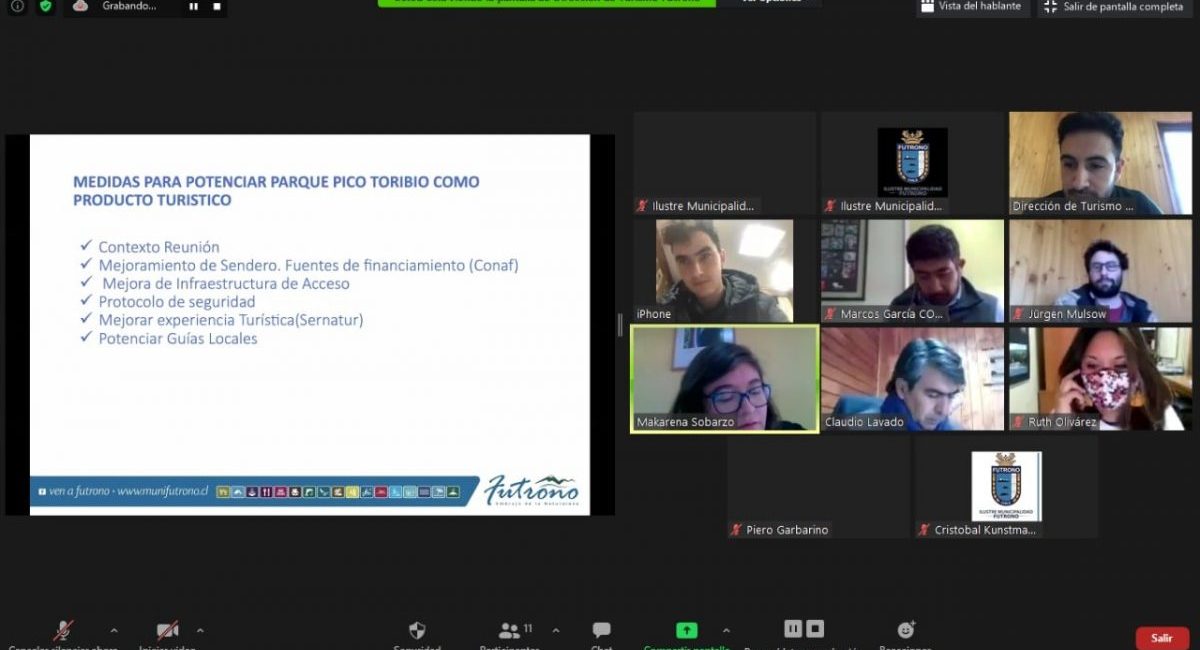Pause recording in the bottom toolbar

[793, 629]
